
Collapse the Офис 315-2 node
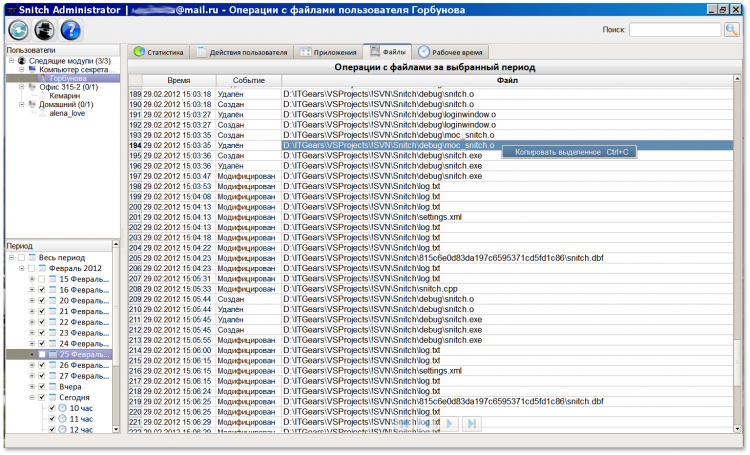22,87
